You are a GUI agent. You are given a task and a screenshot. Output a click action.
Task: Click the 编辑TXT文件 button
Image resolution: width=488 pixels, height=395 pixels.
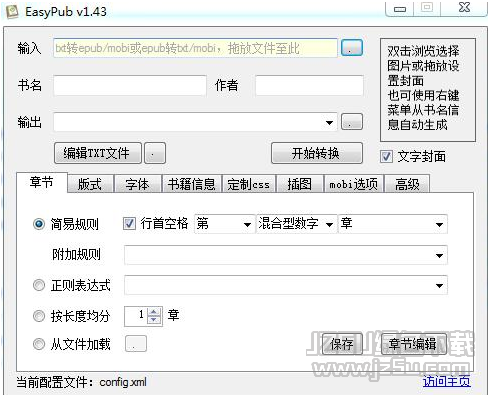click(x=98, y=153)
